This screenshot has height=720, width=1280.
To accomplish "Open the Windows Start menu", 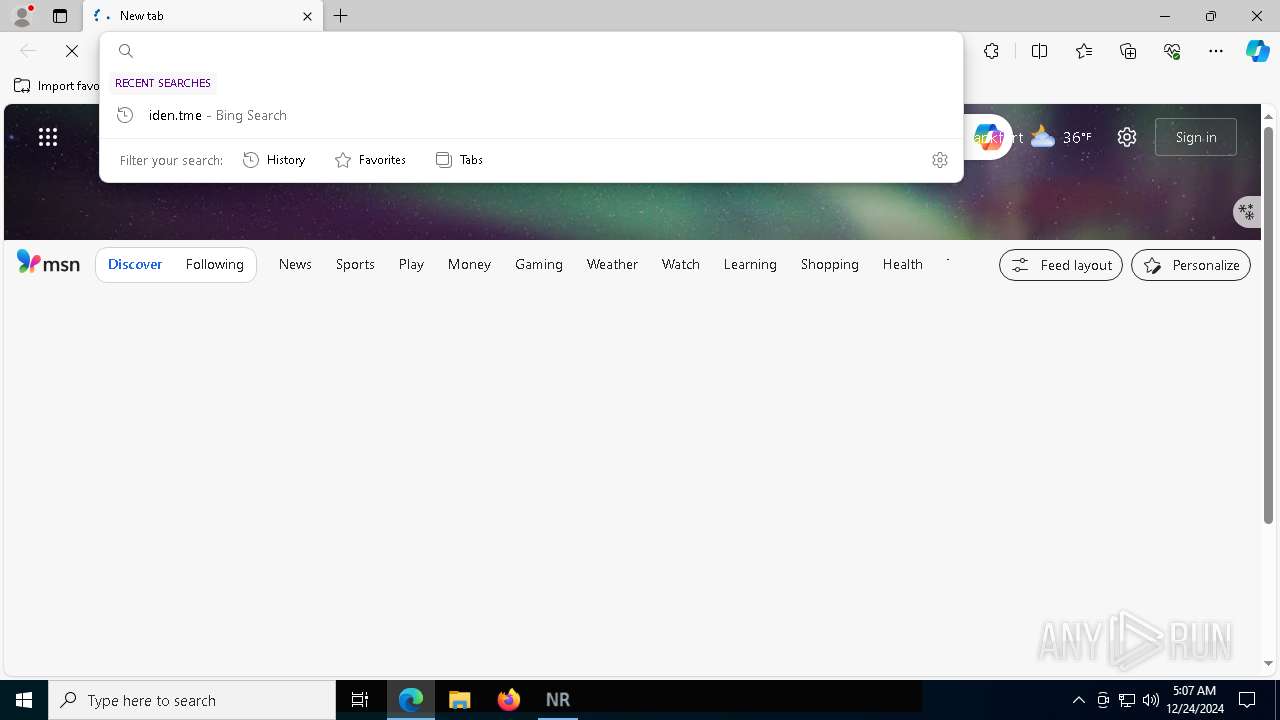I will pyautogui.click(x=24, y=700).
